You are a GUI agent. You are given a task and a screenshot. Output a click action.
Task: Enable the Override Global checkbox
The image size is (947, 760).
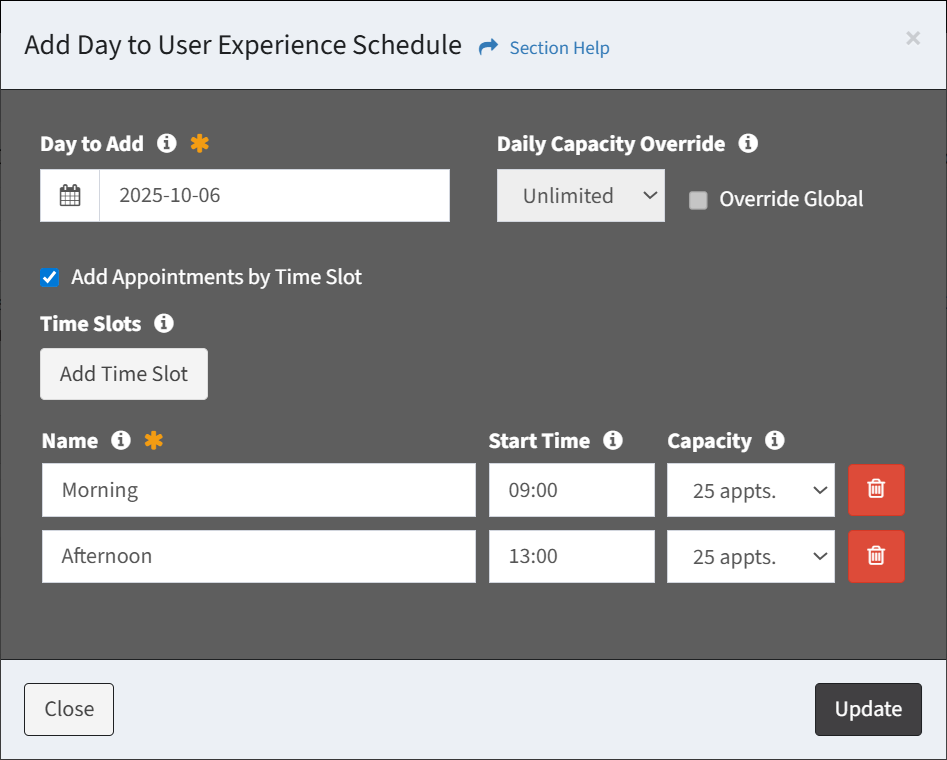[698, 200]
